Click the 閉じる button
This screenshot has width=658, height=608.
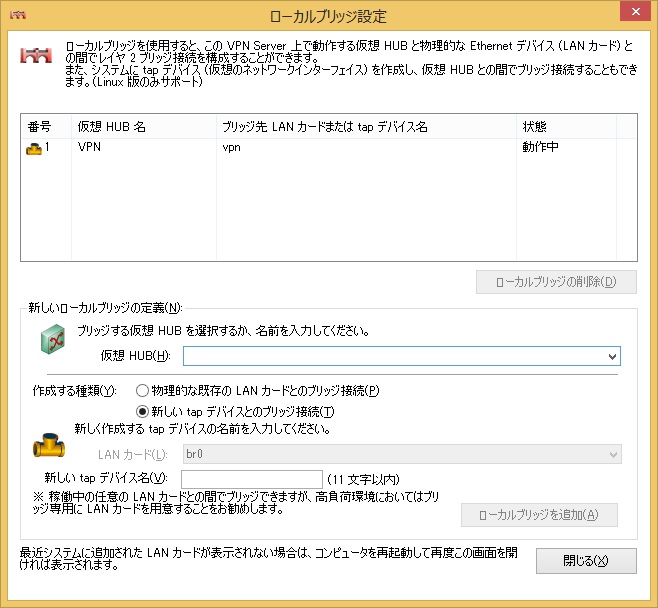586,561
